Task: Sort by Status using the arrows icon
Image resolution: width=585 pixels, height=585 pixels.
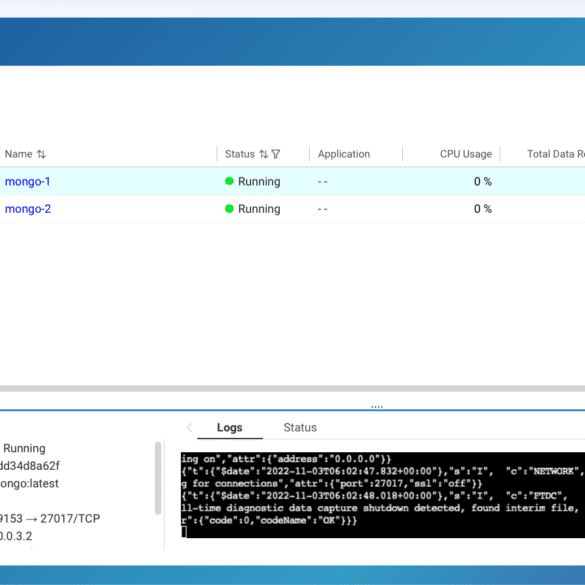Action: [263, 154]
